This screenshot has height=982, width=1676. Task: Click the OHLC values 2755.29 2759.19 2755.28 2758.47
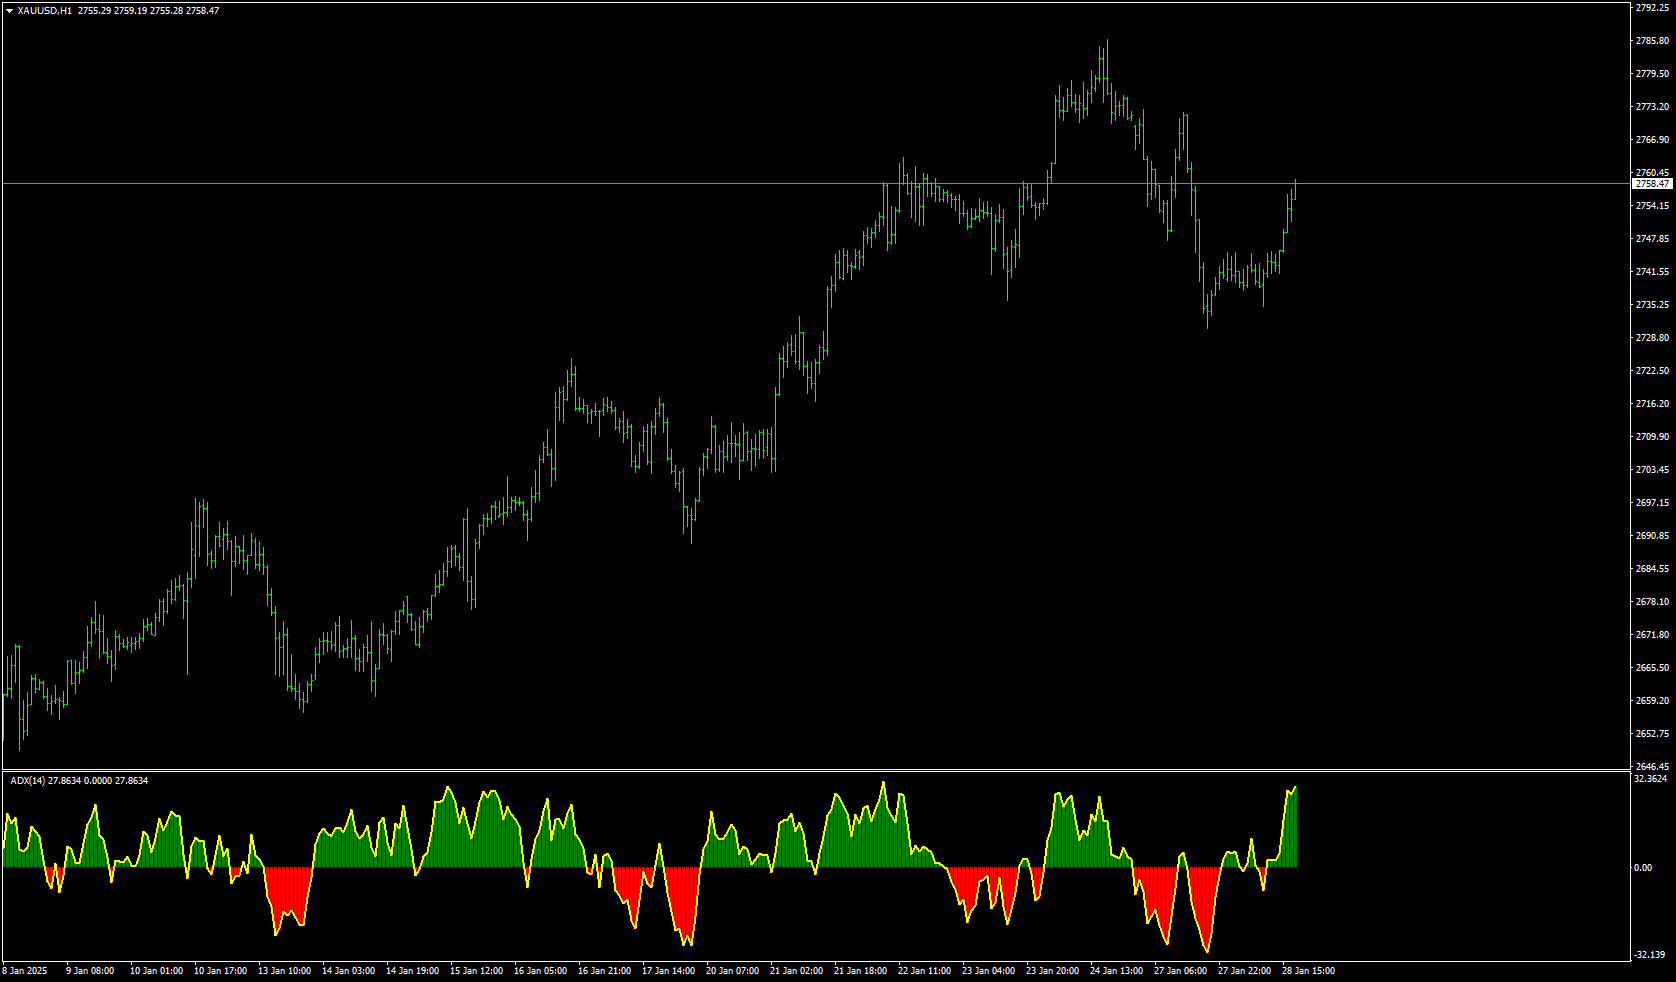[x=148, y=10]
